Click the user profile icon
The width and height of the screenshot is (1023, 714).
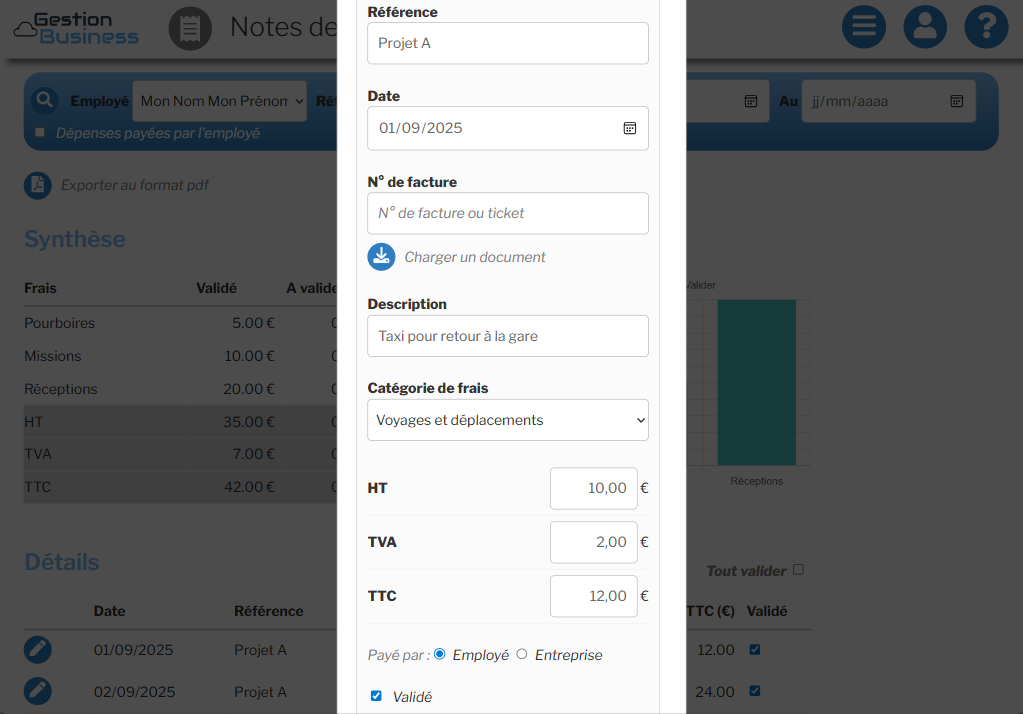925,27
